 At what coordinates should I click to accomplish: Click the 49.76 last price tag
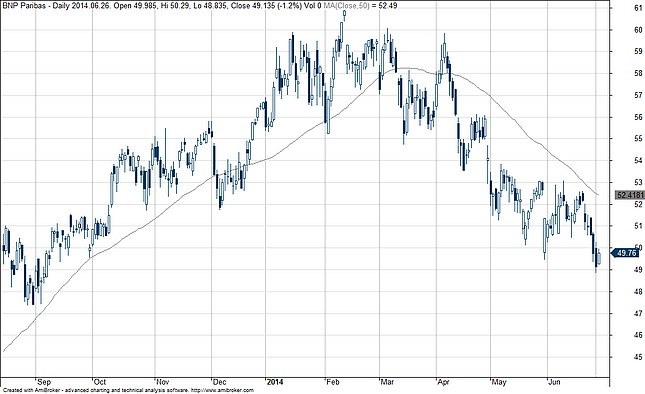626,253
